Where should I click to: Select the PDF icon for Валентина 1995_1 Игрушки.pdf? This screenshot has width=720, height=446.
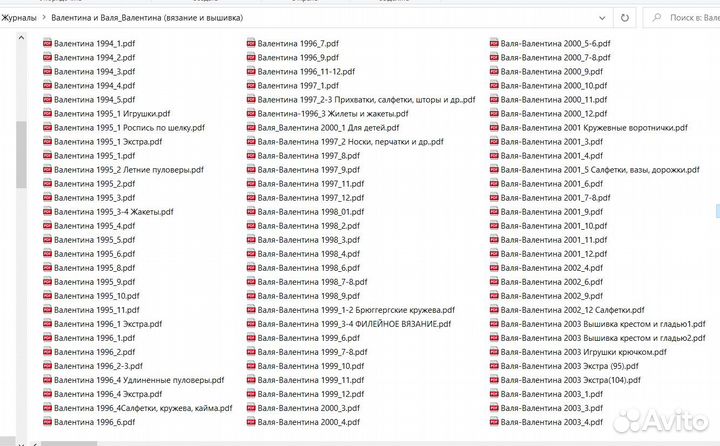click(x=47, y=114)
